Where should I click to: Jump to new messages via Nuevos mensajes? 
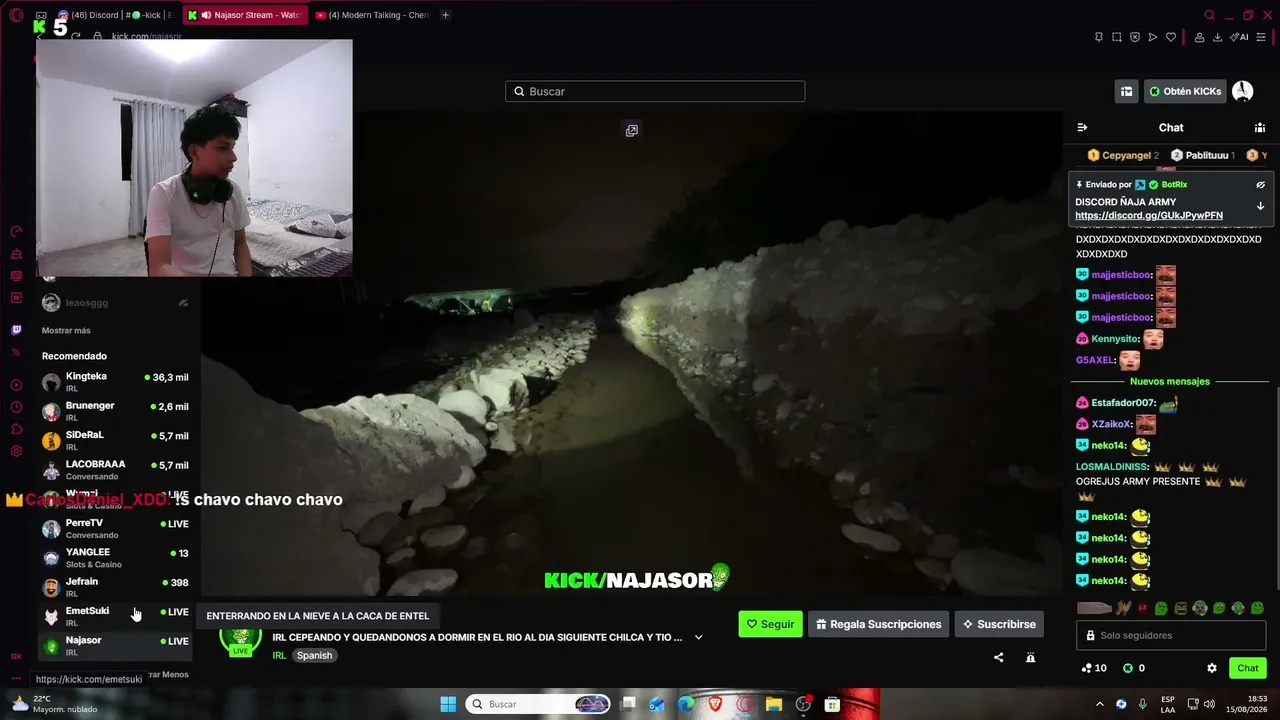tap(1170, 381)
